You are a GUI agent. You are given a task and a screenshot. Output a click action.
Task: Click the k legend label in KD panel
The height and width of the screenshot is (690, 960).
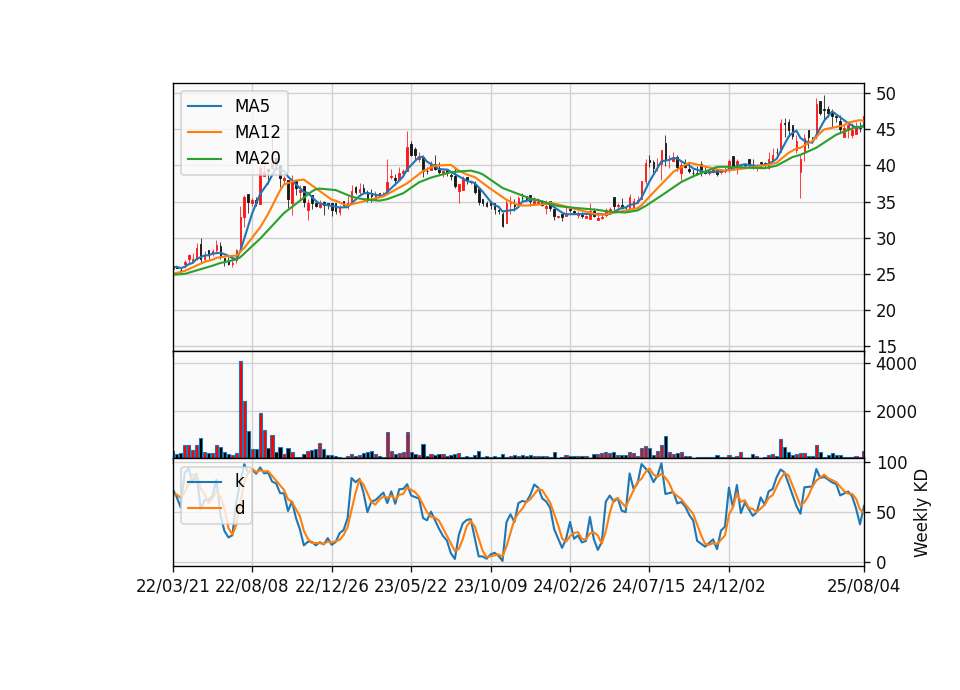point(239,481)
